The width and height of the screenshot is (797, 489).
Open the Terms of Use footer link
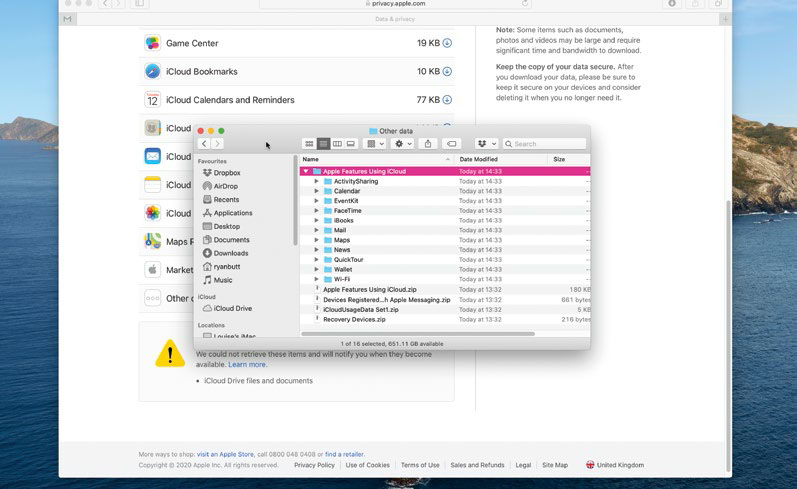420,465
